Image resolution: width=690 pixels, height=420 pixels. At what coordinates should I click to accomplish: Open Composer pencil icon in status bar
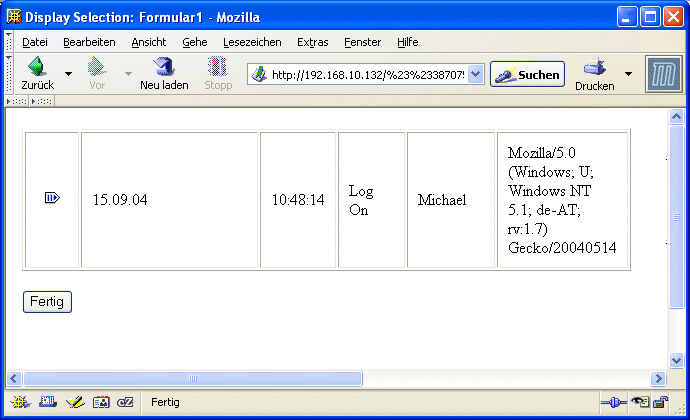(x=73, y=402)
